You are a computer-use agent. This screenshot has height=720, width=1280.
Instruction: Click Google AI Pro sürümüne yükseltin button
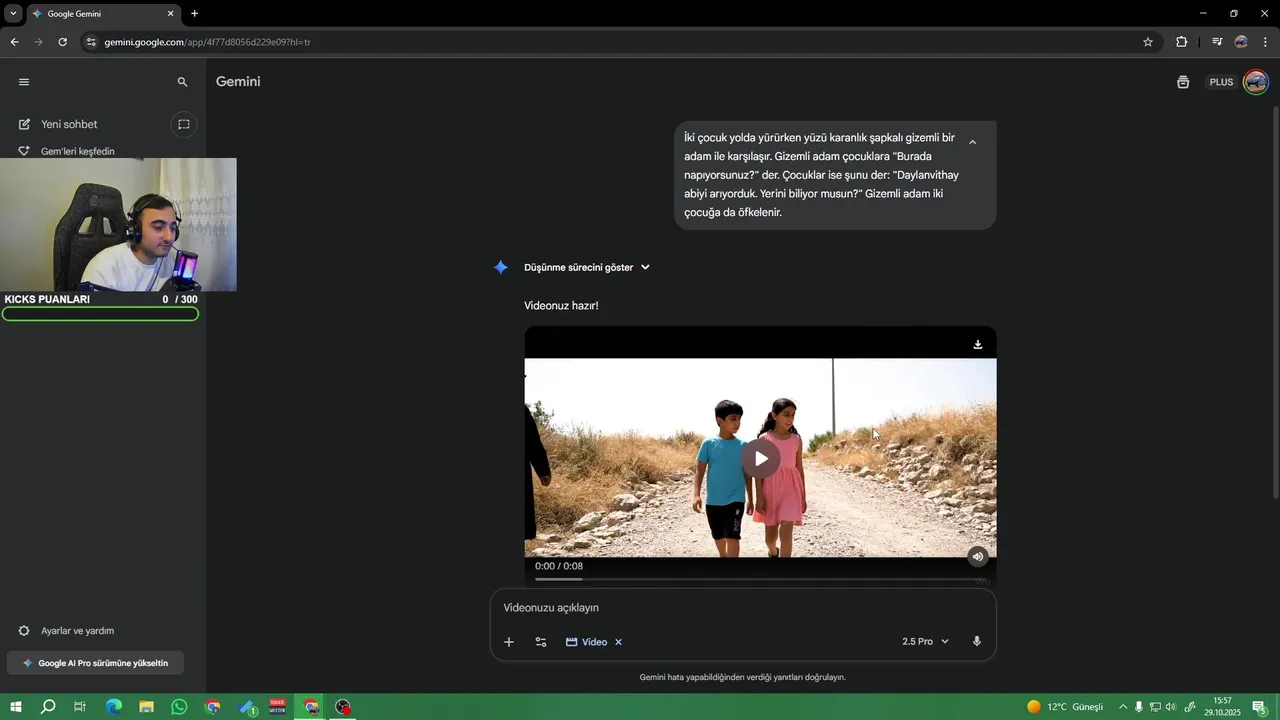point(95,663)
